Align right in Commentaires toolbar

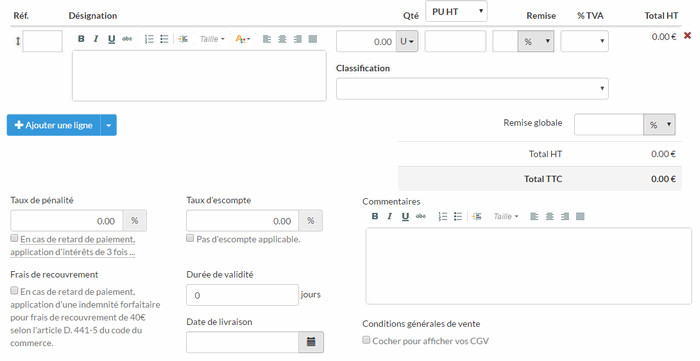tap(565, 216)
